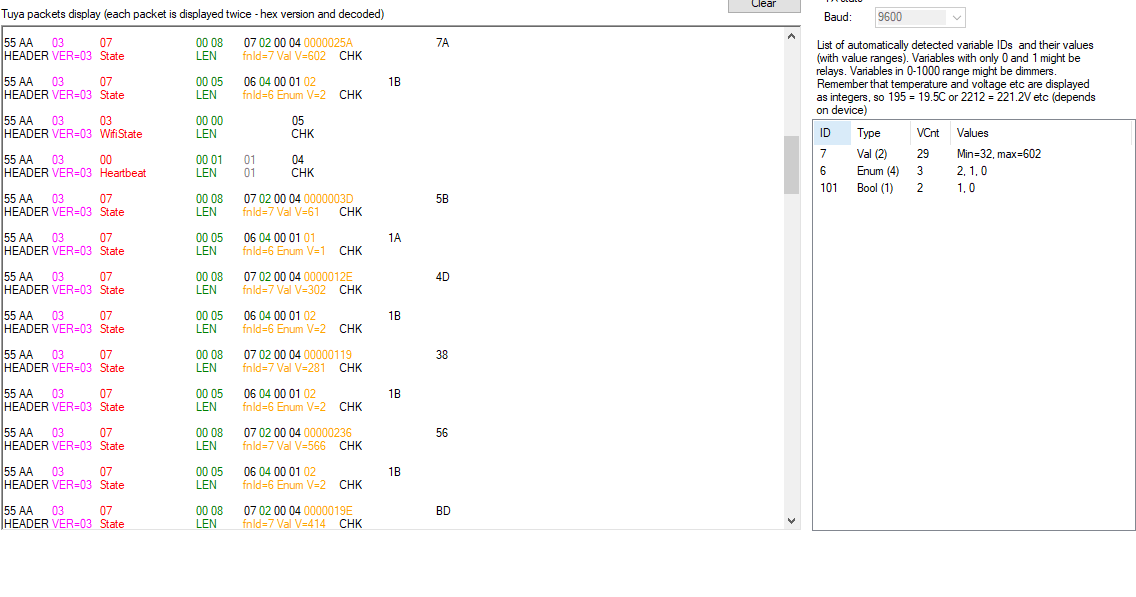Click the hex value 0000003D

tap(328, 199)
